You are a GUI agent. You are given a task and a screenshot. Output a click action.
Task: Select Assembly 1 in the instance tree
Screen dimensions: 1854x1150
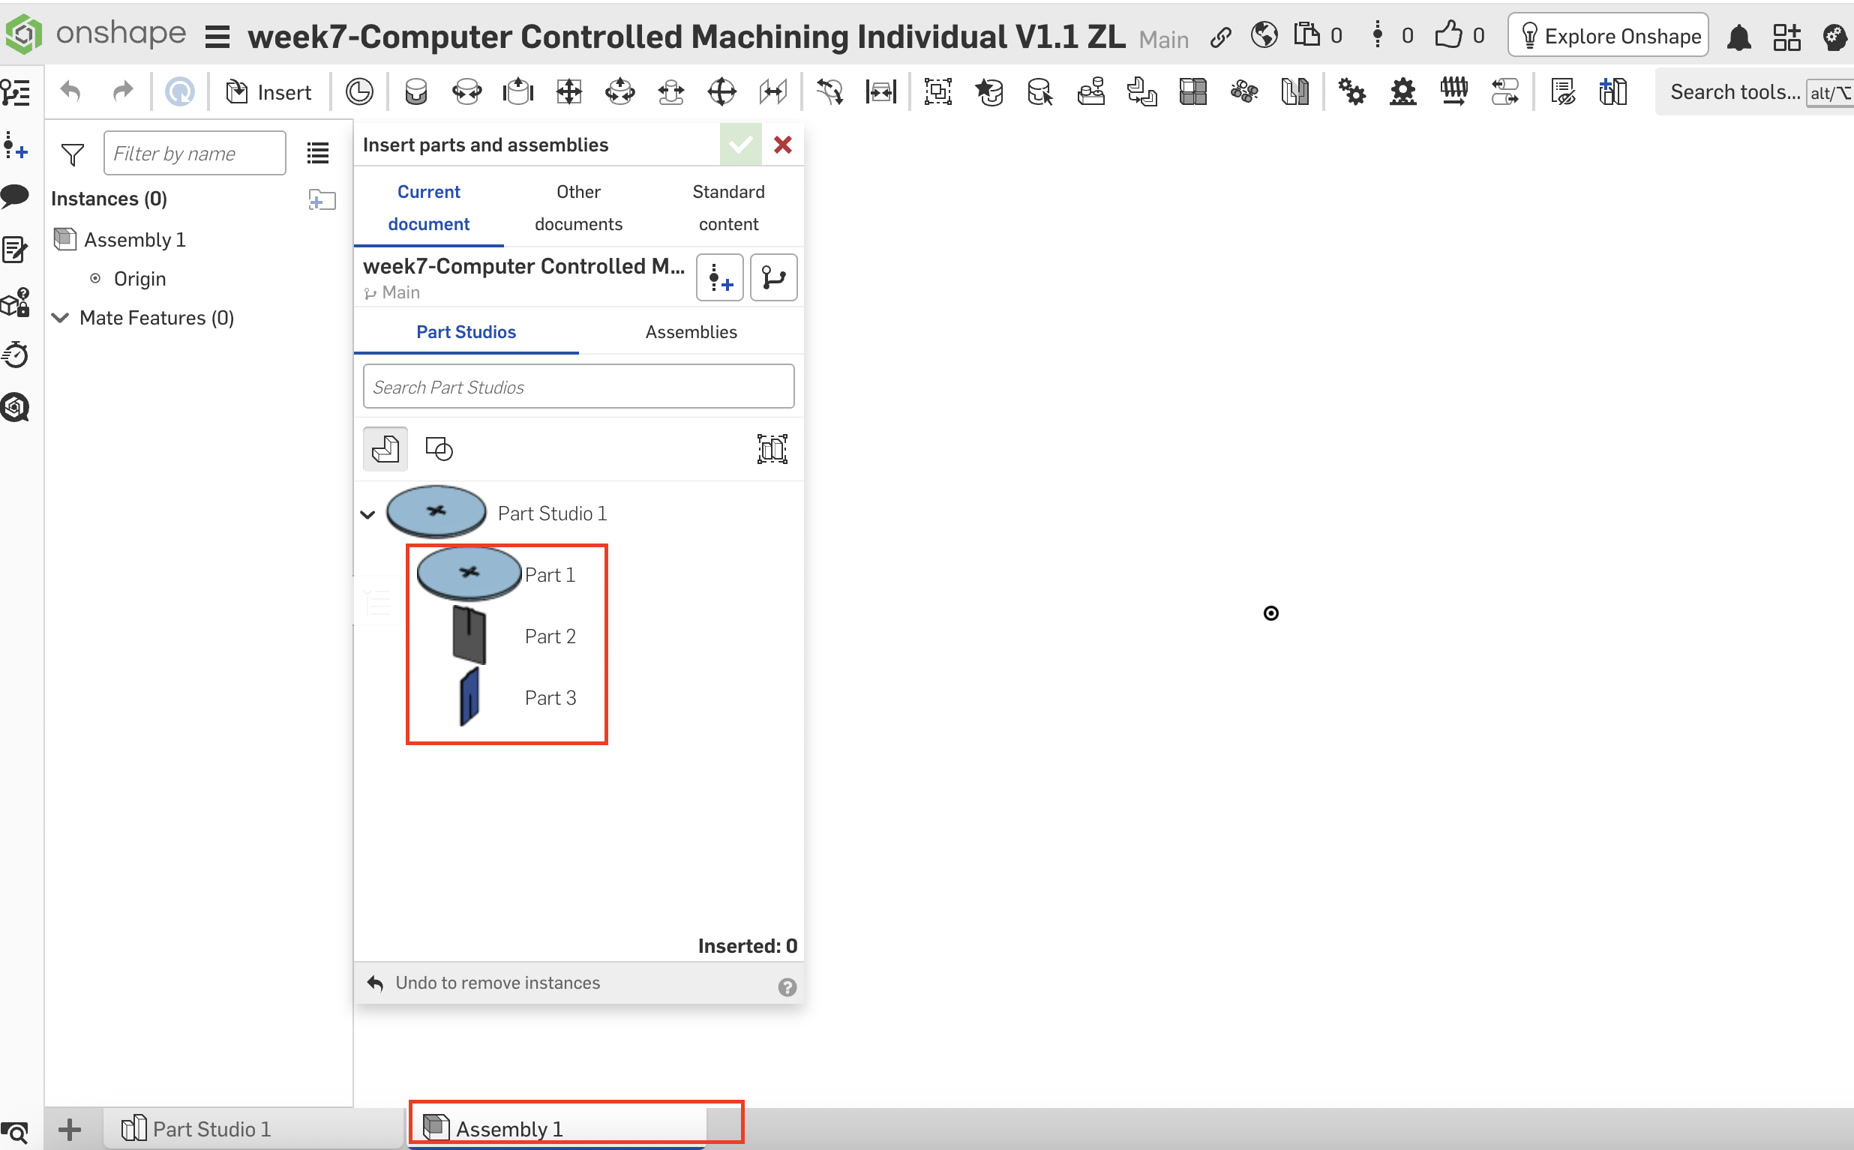(135, 240)
